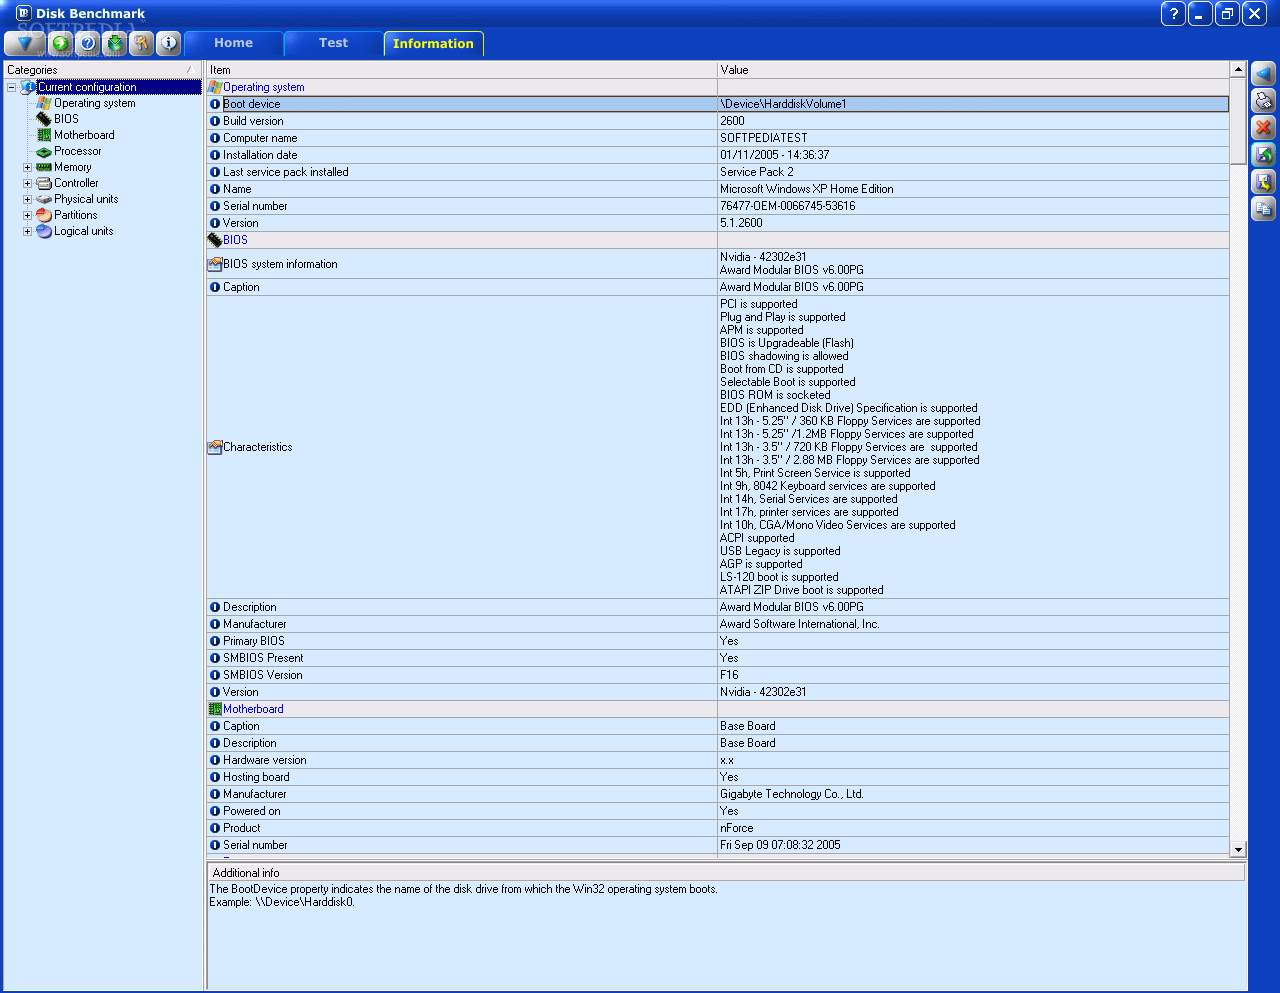Click the scrollbar up arrow
The width and height of the screenshot is (1280, 993).
point(1238,70)
